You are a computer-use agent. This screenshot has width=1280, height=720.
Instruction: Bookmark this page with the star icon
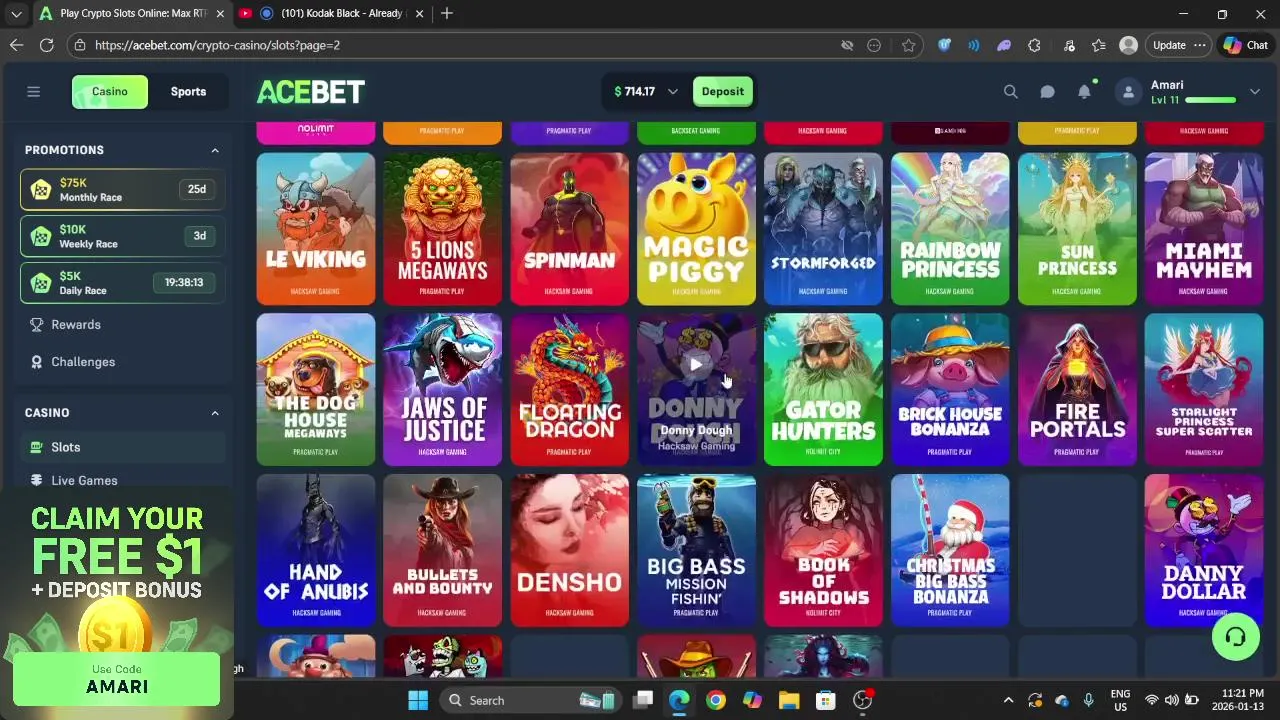908,45
